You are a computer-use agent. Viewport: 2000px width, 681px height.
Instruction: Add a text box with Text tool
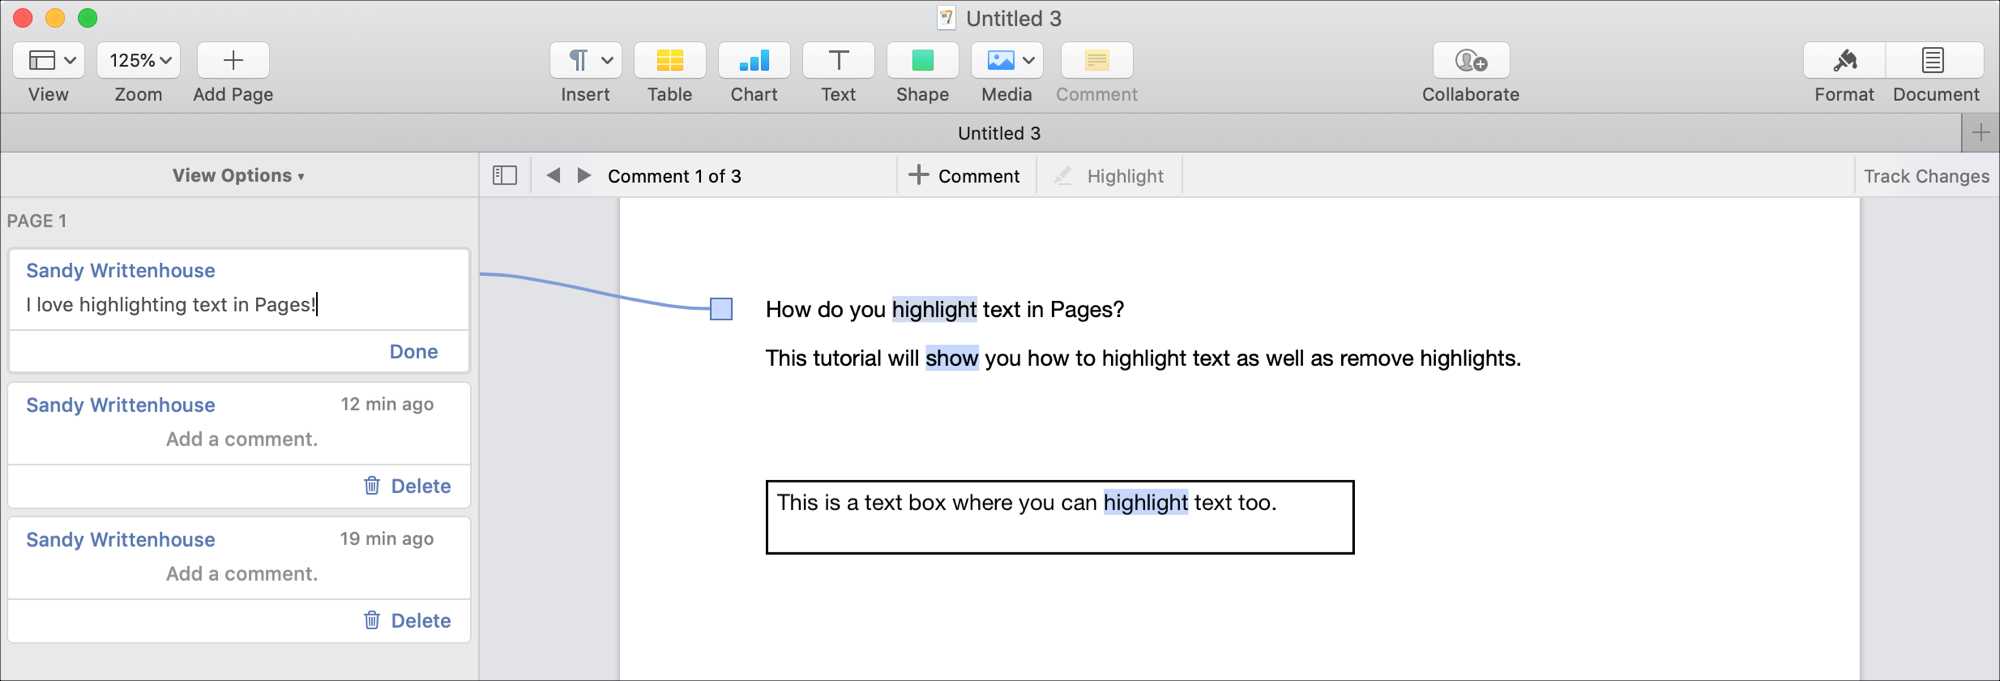coord(838,61)
